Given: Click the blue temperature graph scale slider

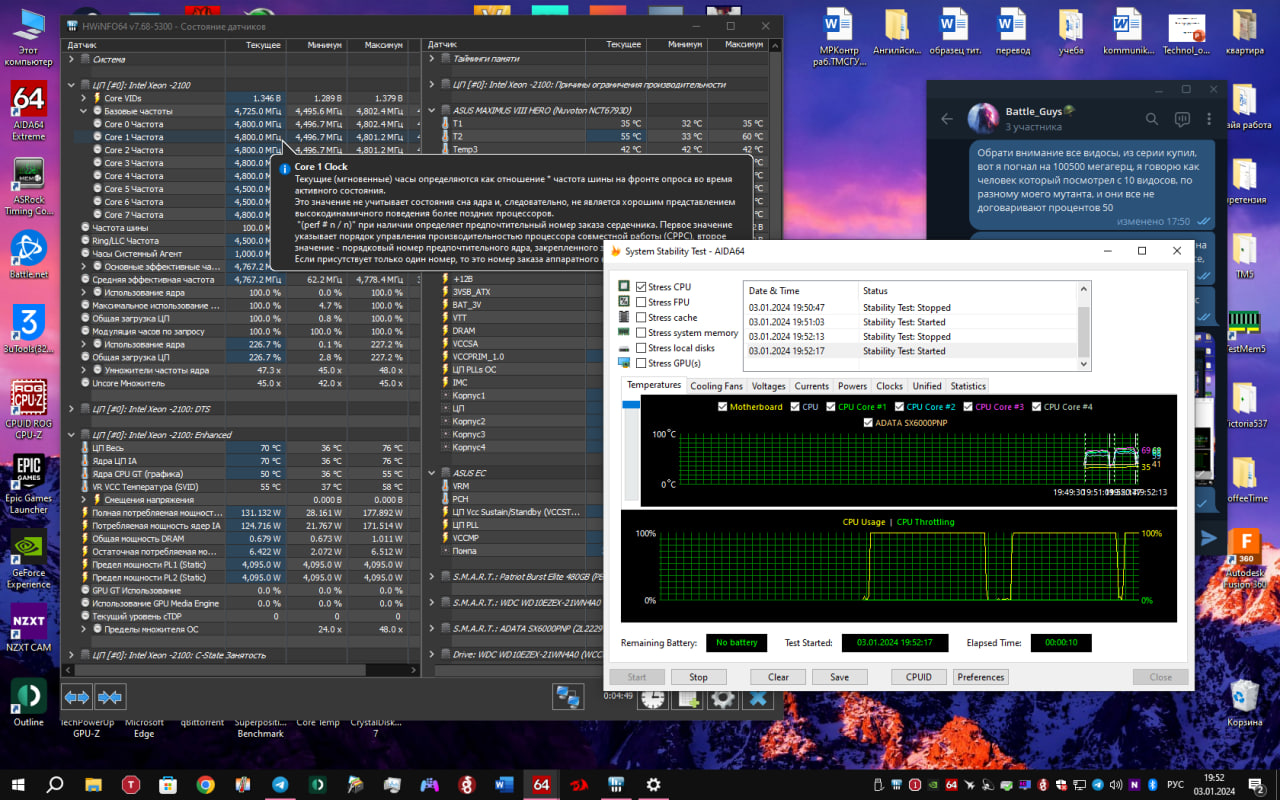Looking at the screenshot, I should click(631, 405).
